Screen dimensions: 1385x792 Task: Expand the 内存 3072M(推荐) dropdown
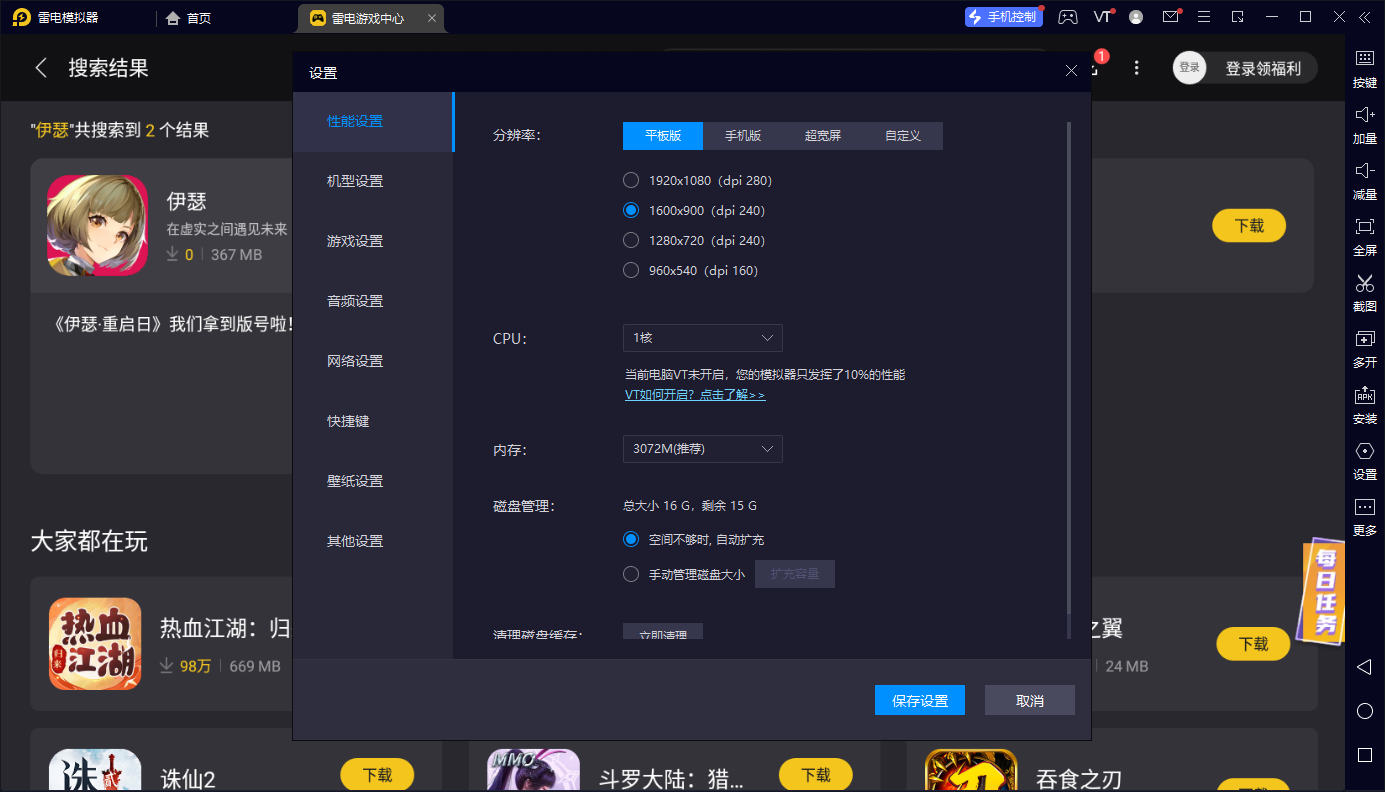point(703,449)
